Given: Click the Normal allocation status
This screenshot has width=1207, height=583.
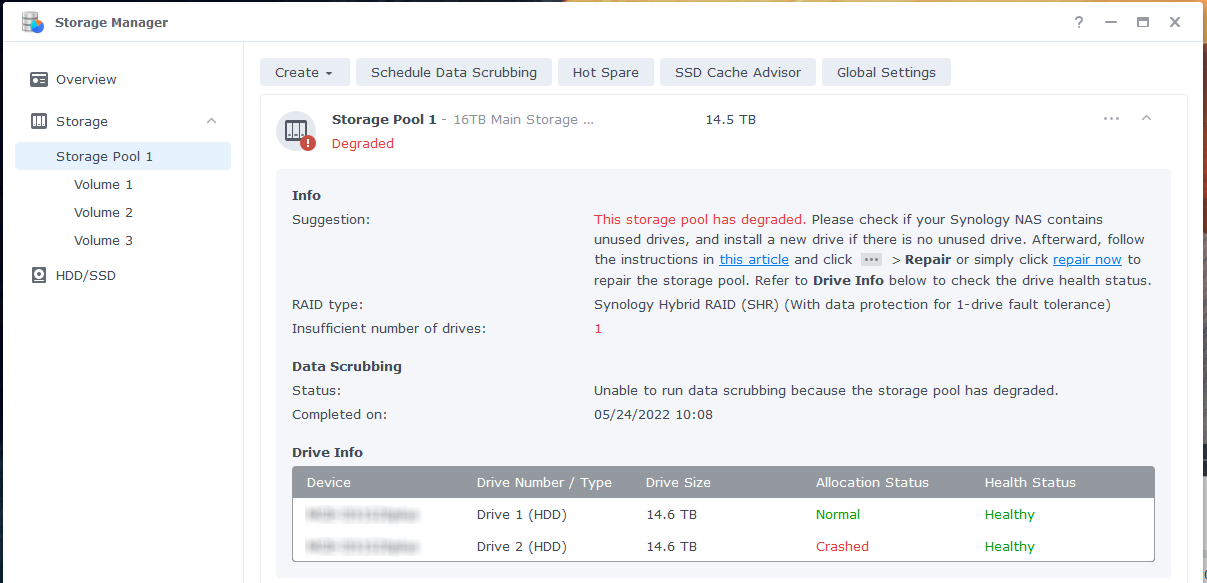Looking at the screenshot, I should pyautogui.click(x=838, y=514).
